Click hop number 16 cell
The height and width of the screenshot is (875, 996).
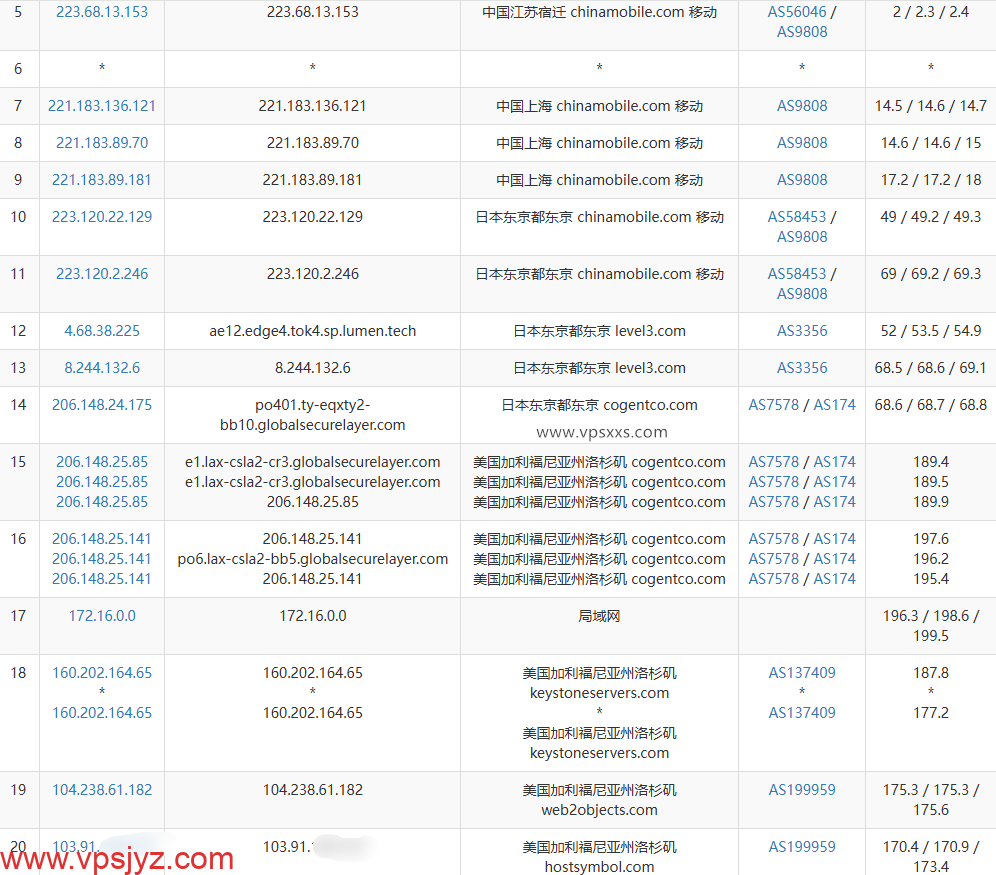[18, 538]
